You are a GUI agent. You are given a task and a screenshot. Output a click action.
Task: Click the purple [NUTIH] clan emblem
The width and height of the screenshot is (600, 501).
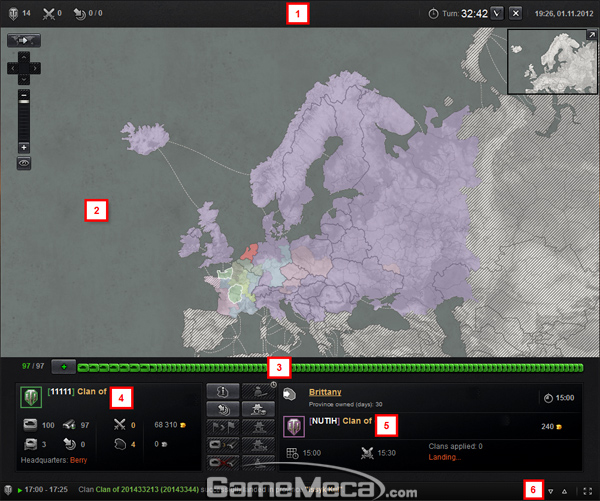tap(294, 426)
